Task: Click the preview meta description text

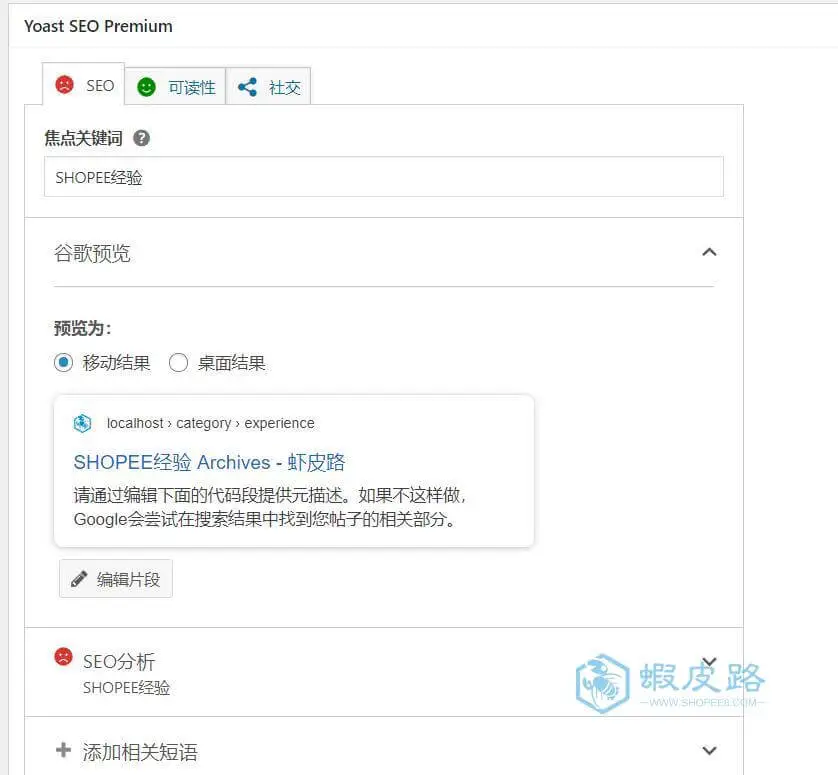Action: [x=269, y=507]
